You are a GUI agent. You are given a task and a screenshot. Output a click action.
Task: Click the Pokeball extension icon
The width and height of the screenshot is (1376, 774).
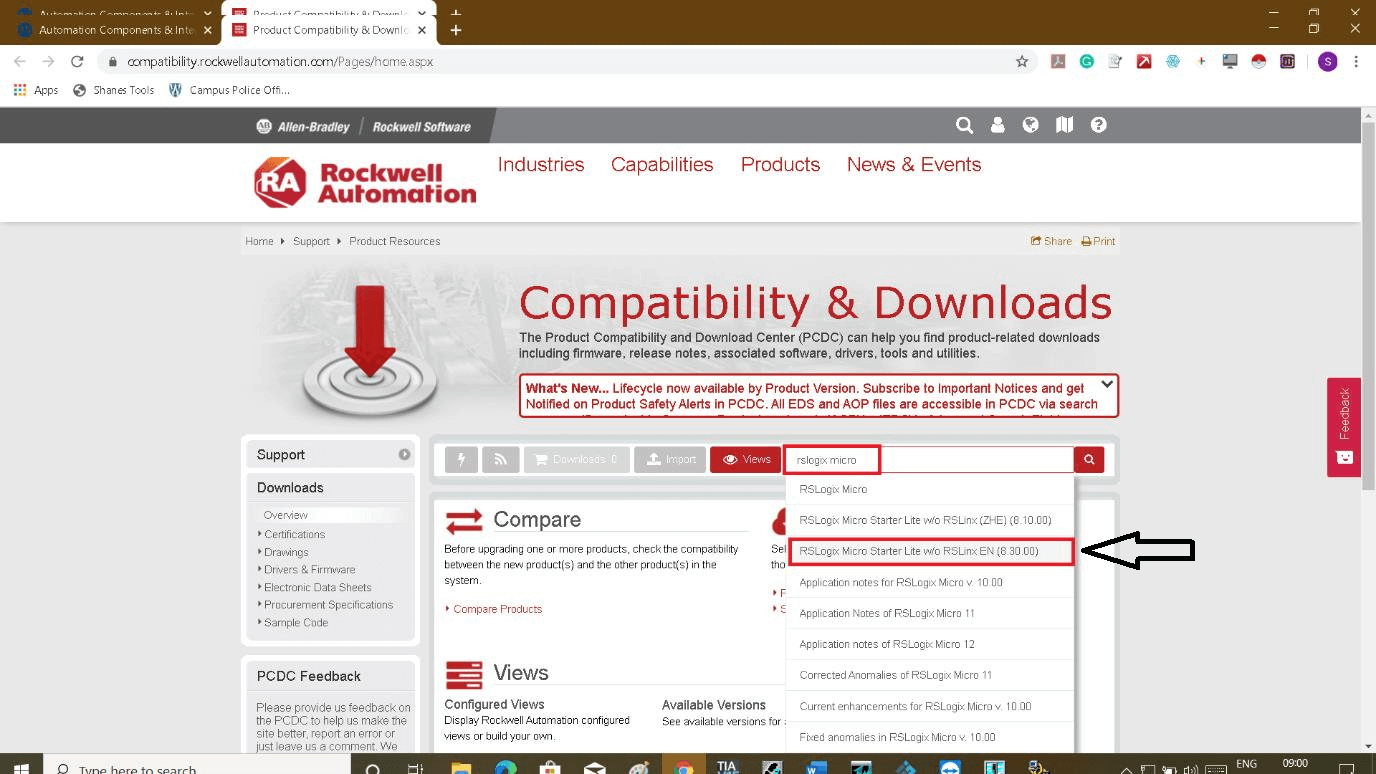(x=1259, y=61)
